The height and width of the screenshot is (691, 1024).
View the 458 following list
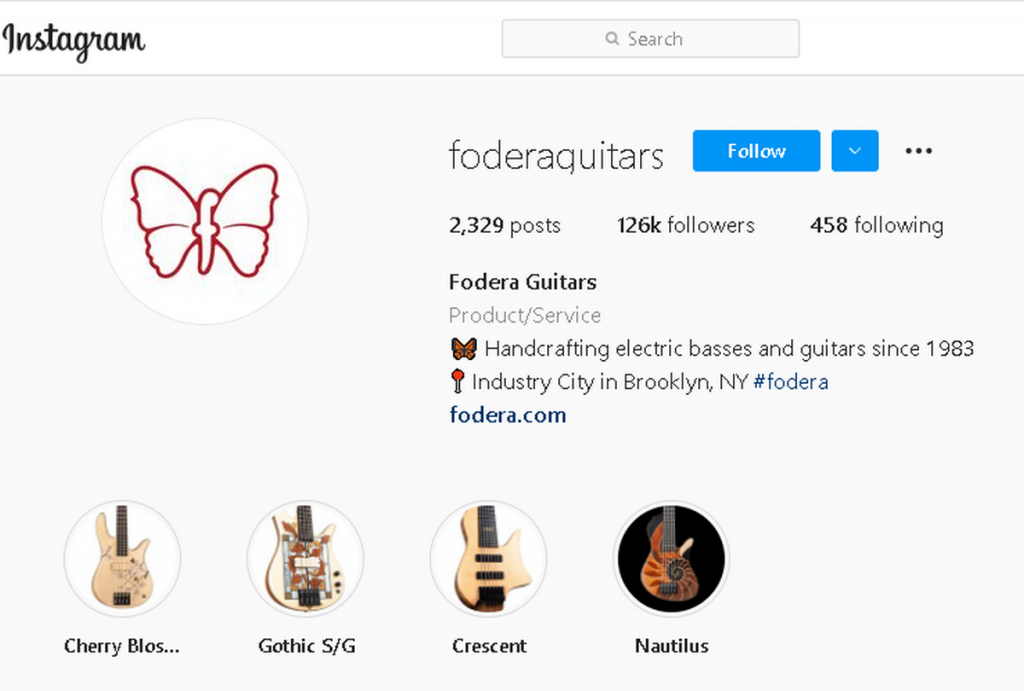tap(876, 225)
